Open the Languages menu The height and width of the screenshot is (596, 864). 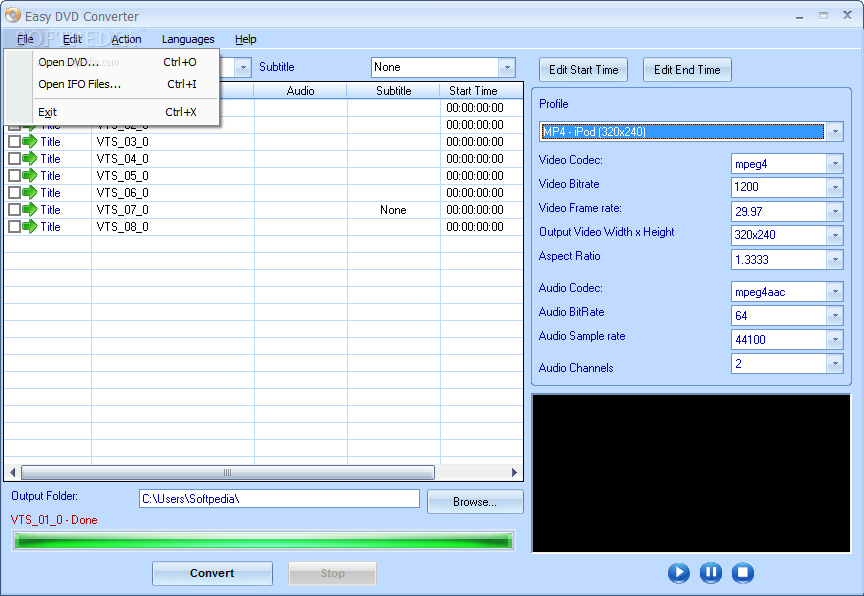pyautogui.click(x=188, y=39)
